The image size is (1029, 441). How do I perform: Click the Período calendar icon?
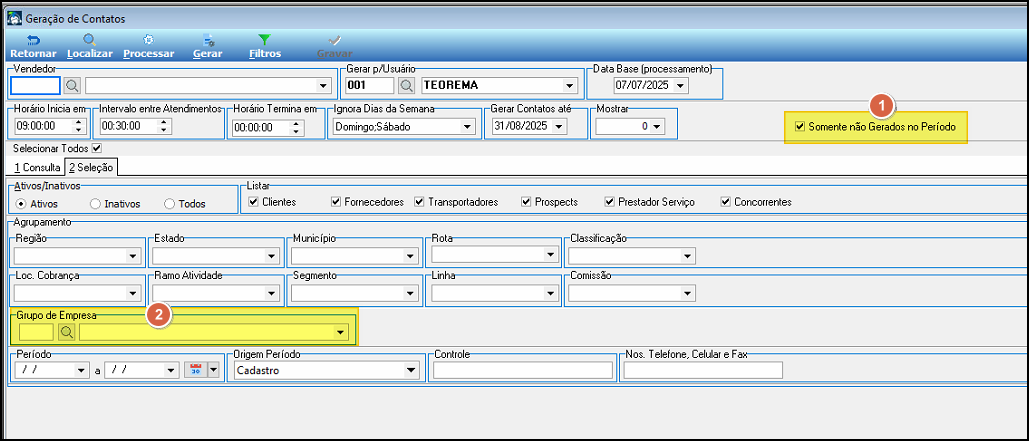(195, 370)
